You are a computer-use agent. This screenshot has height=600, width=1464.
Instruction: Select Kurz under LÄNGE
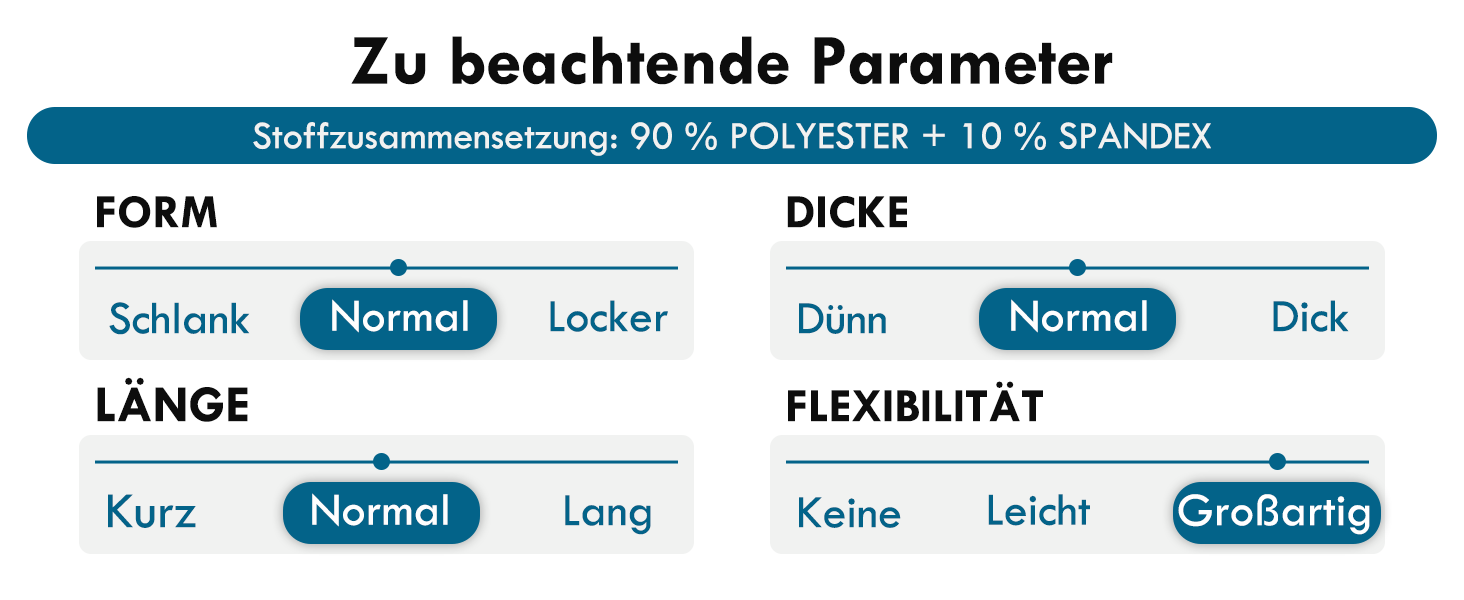coord(151,513)
